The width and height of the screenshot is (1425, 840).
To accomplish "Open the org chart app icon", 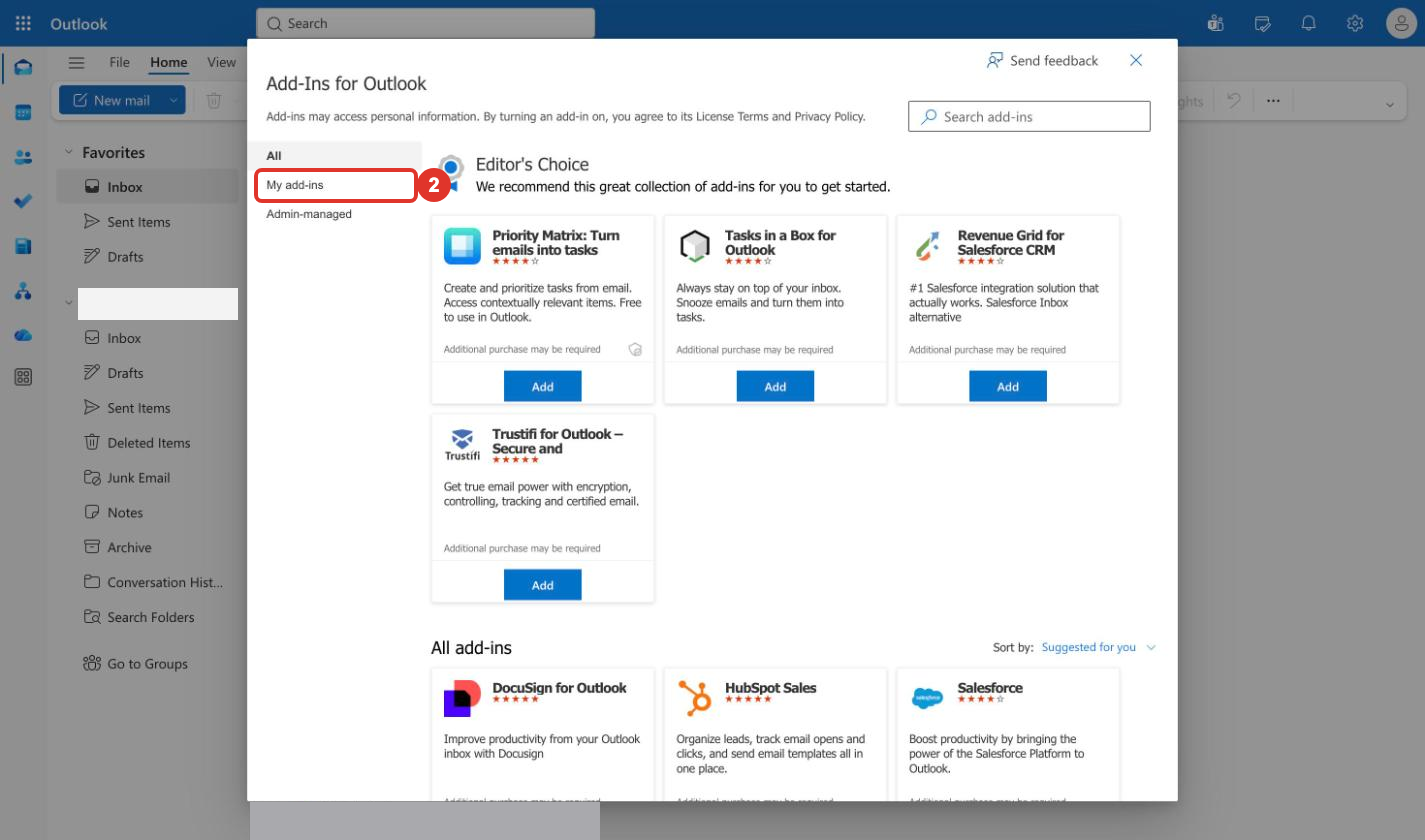I will [x=23, y=291].
